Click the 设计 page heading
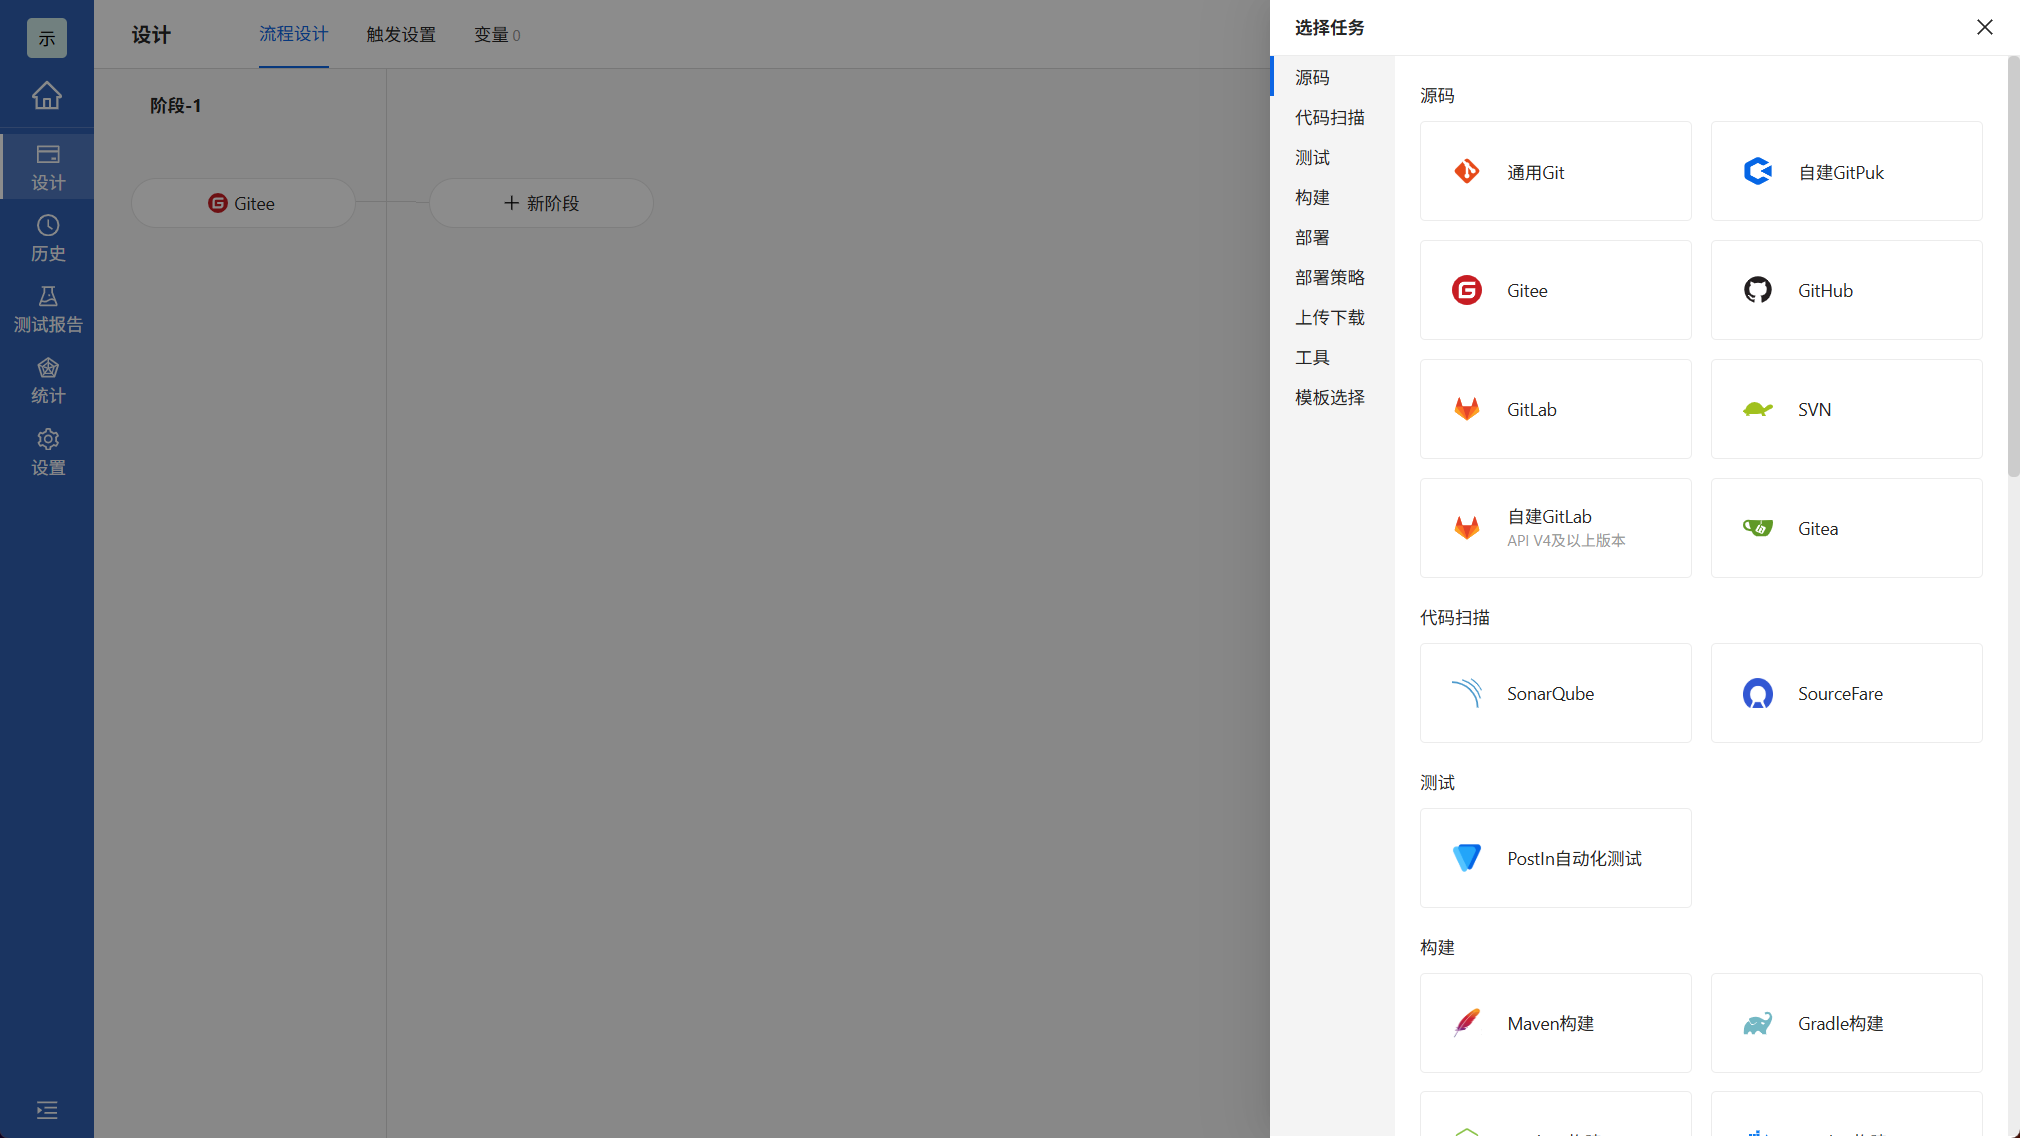The image size is (2020, 1138). tap(151, 35)
